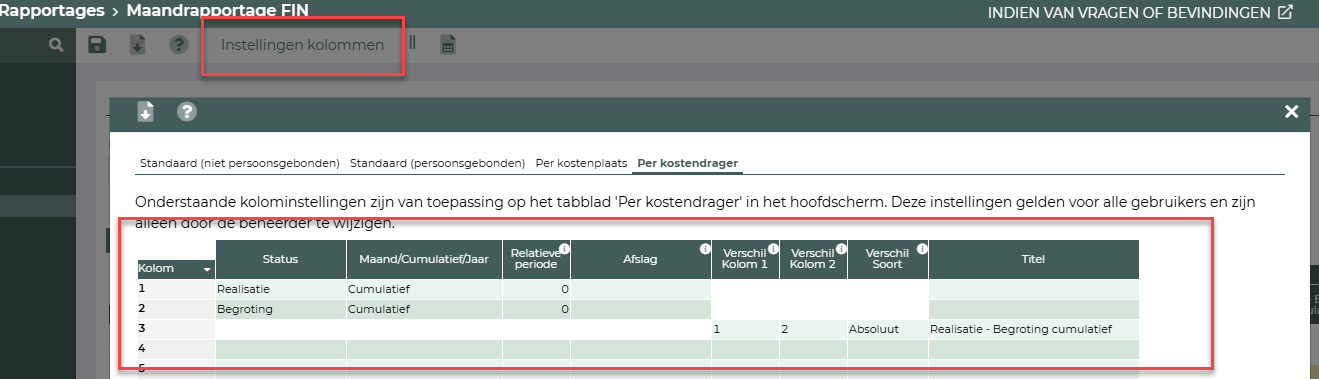Click info icon on Verschil Soort header
This screenshot has height=379, width=1319.
pyautogui.click(x=922, y=249)
